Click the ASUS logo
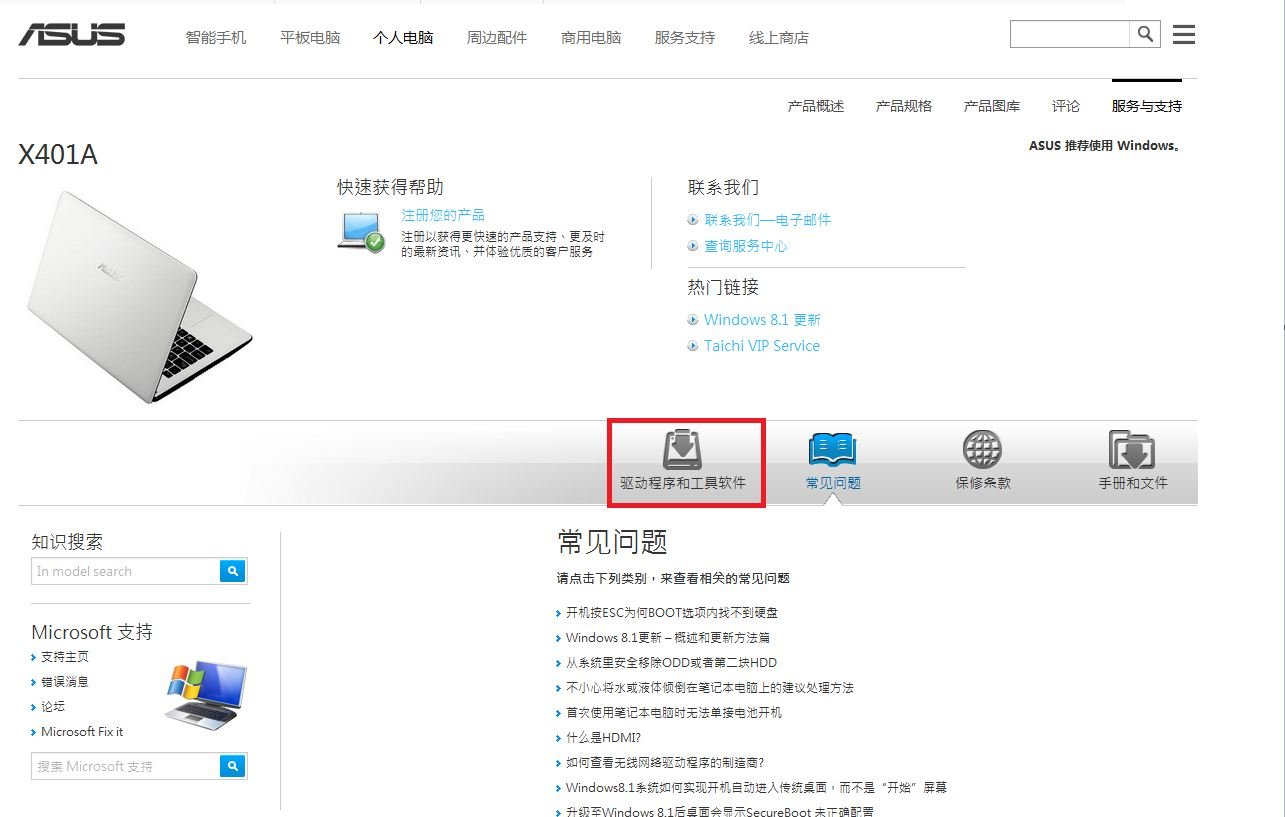This screenshot has height=817, width=1285. (72, 33)
